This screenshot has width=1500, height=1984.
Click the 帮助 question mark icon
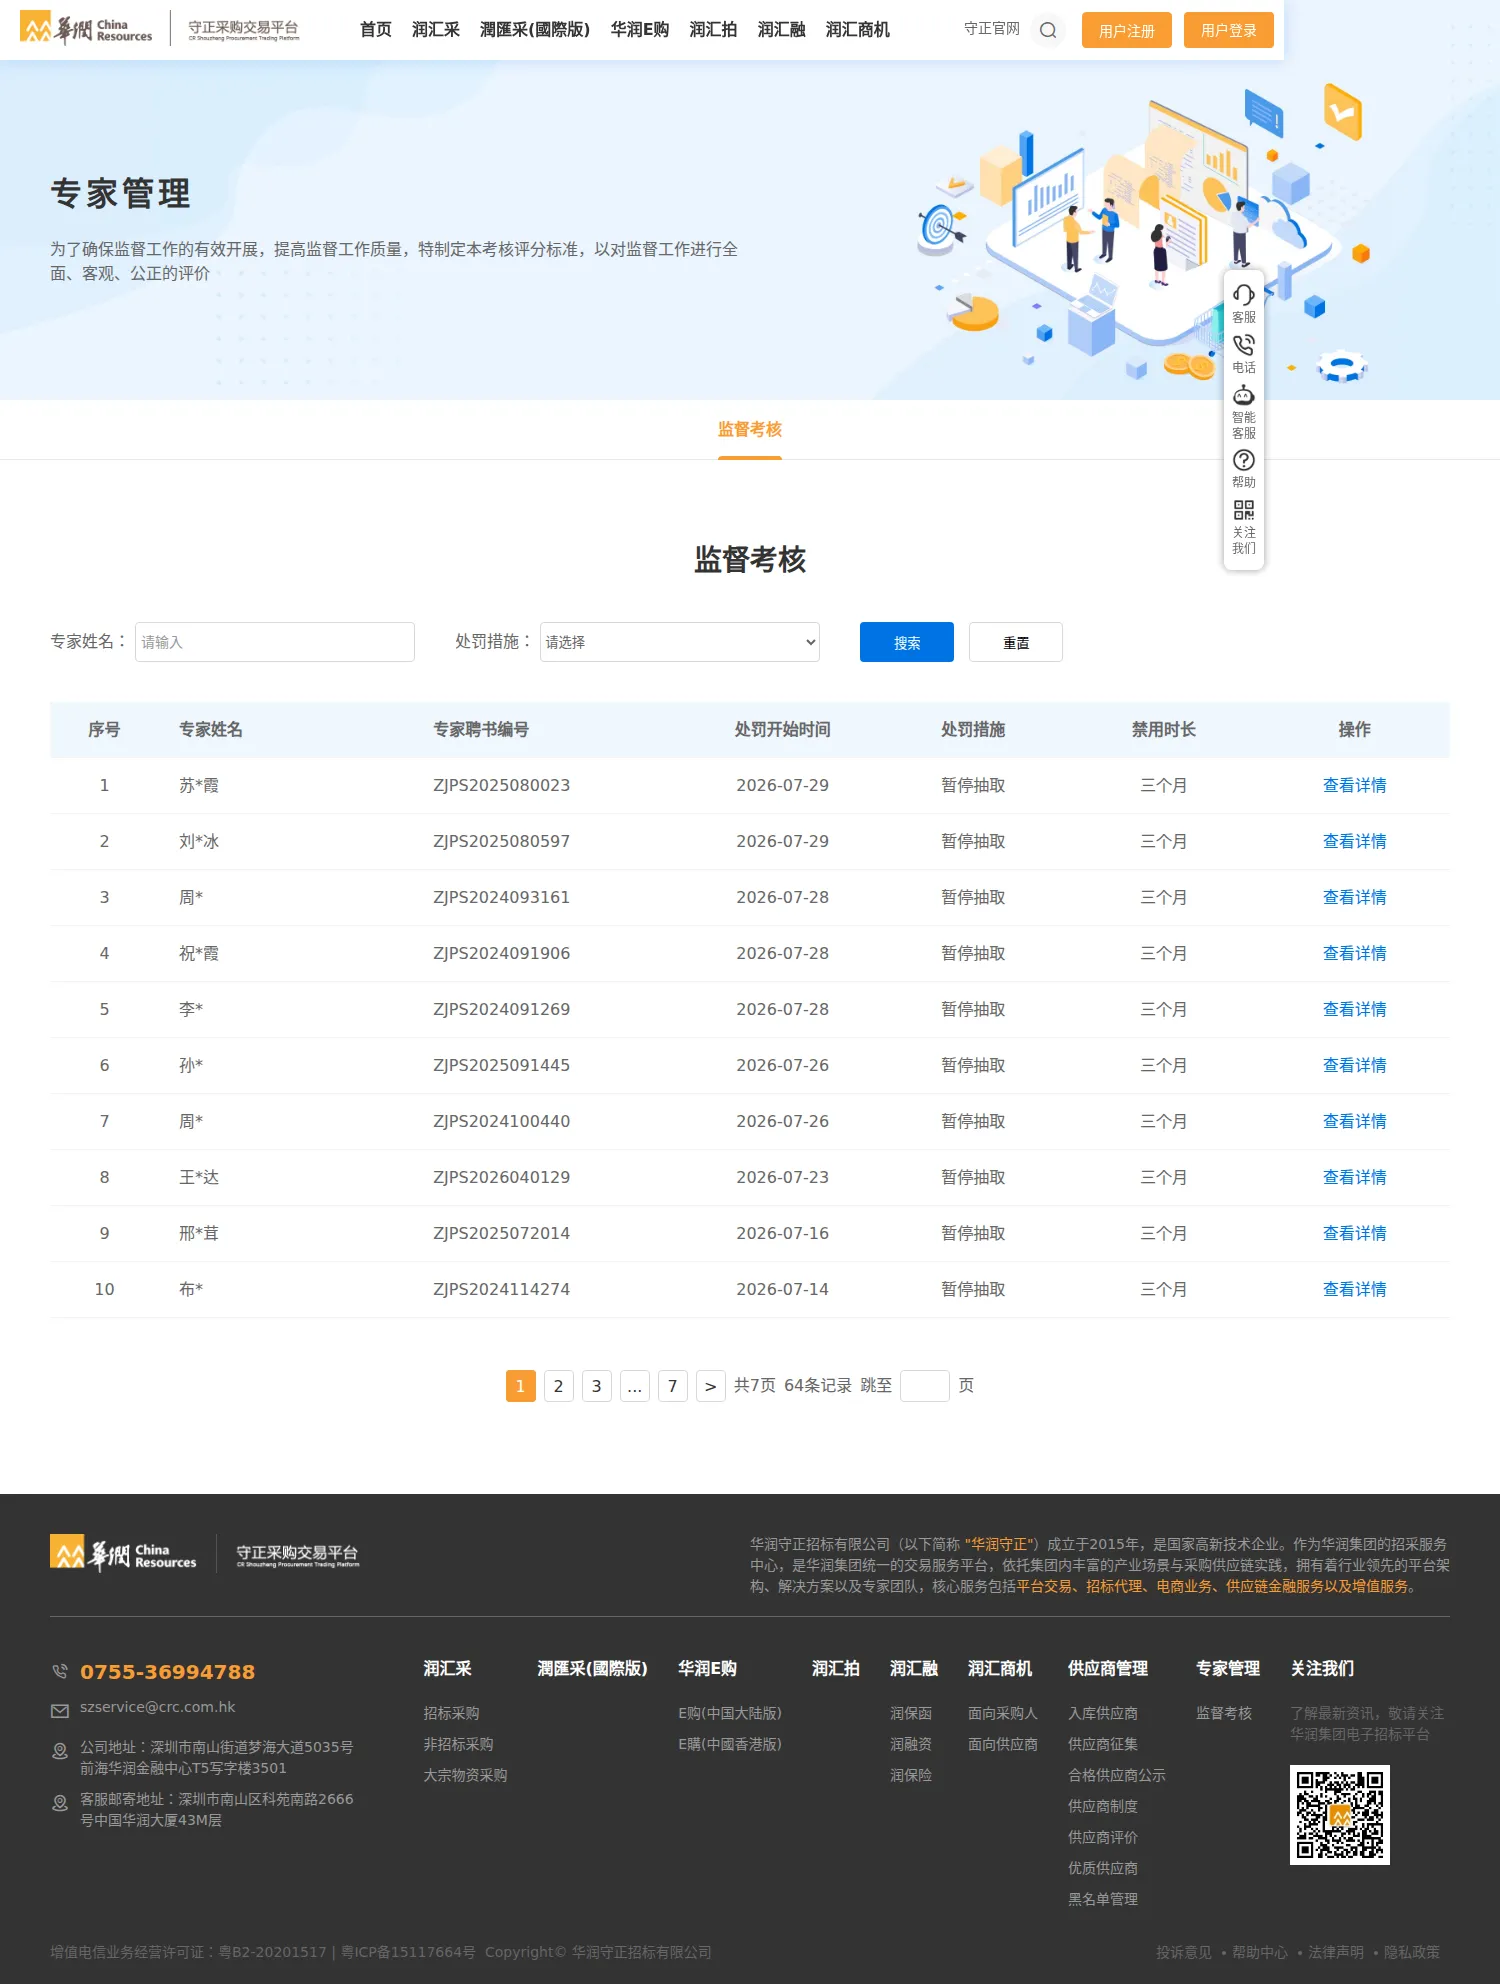1243,460
